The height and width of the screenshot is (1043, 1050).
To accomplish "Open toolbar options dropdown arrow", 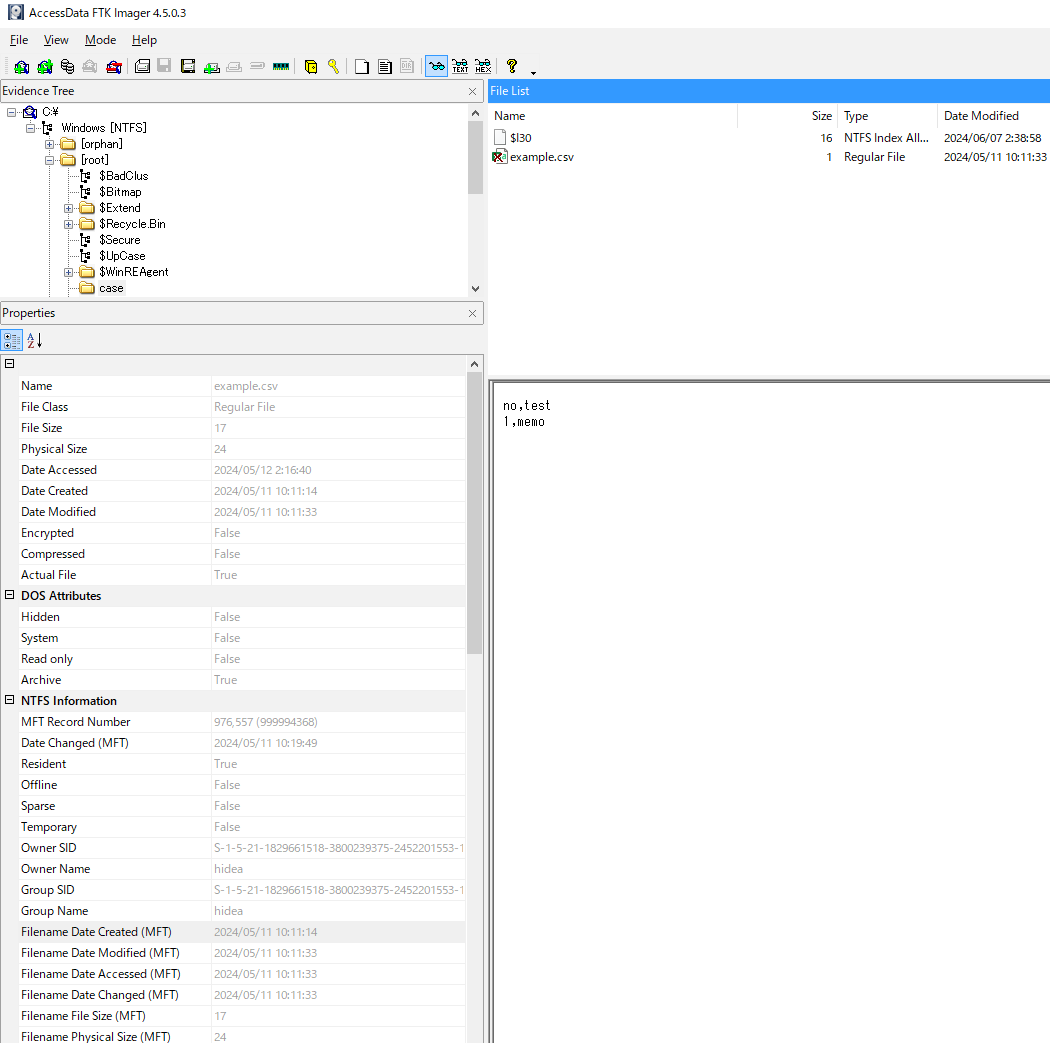I will coord(533,72).
